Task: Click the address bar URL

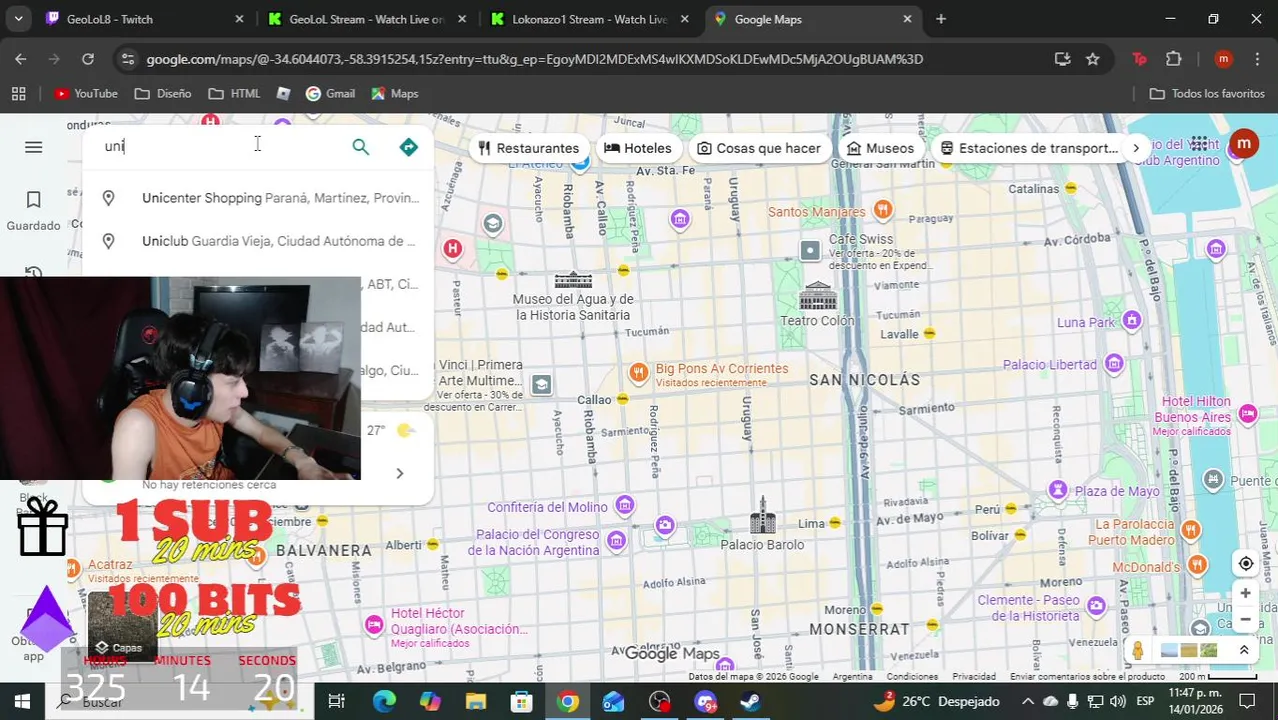Action: pos(534,59)
